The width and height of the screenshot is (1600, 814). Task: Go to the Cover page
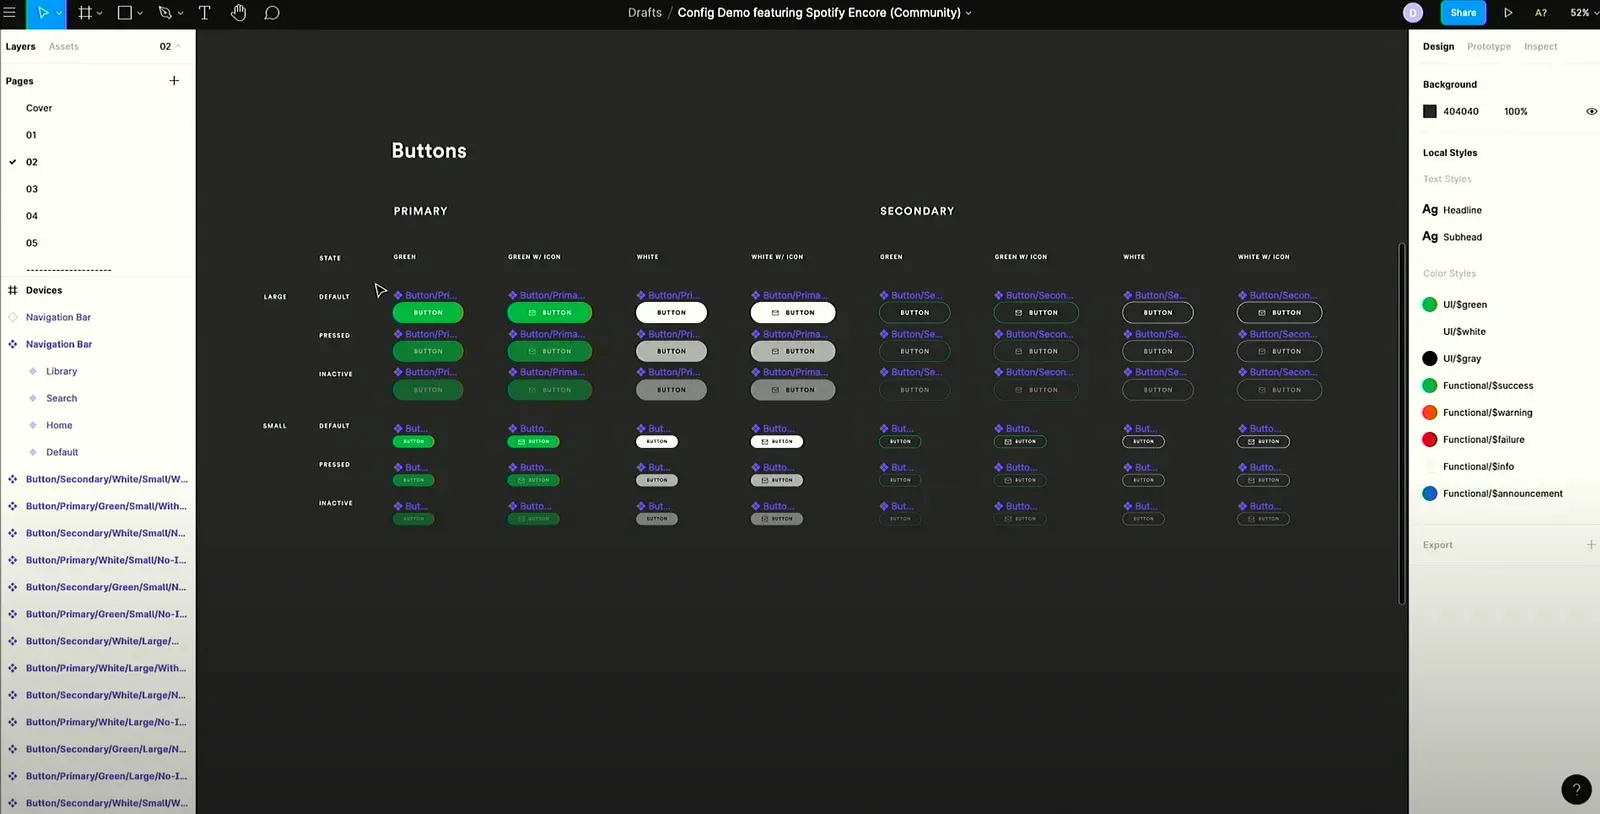(x=39, y=108)
